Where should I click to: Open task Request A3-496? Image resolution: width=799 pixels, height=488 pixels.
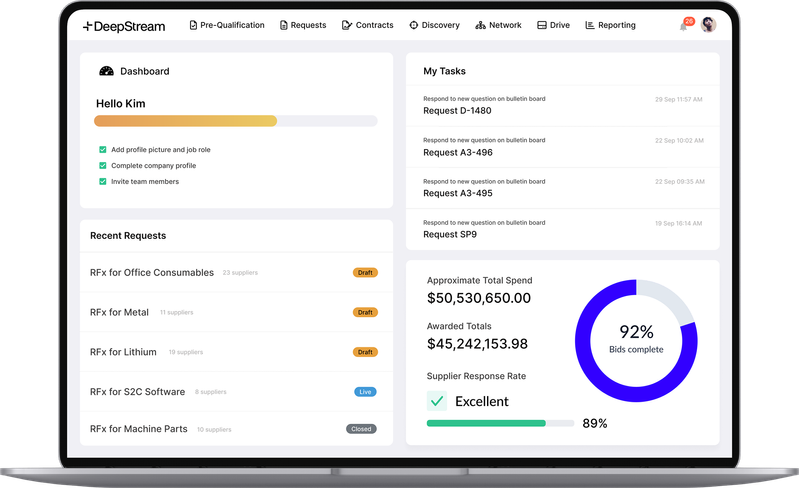563,147
